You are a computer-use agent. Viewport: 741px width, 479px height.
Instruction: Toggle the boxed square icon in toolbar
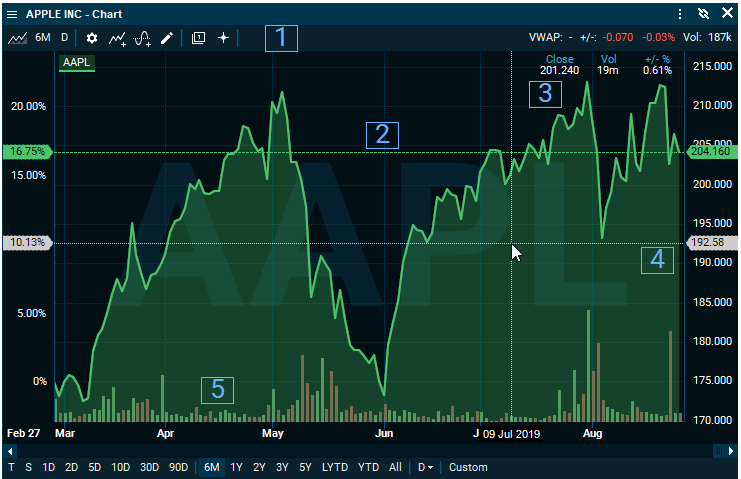[198, 38]
